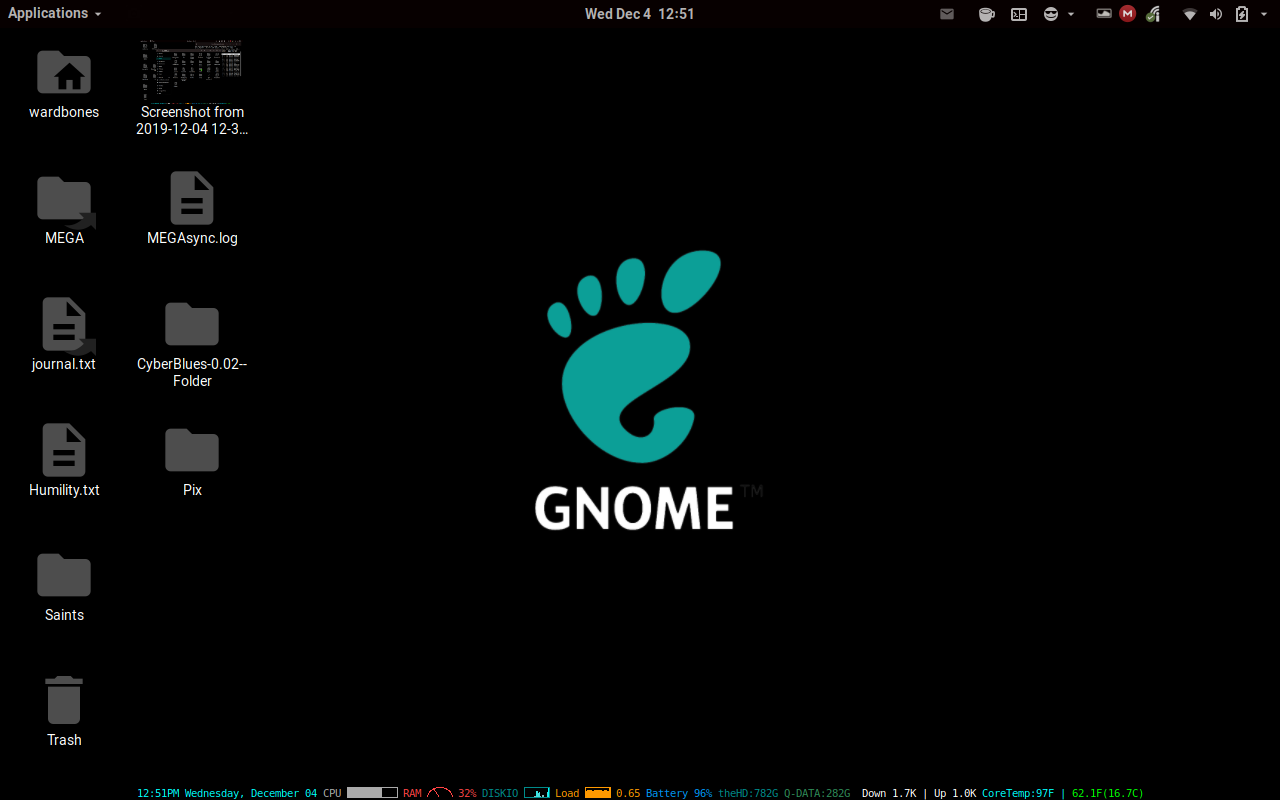This screenshot has width=1280, height=800.
Task: Click the Wi-Fi signal icon
Action: [1190, 14]
